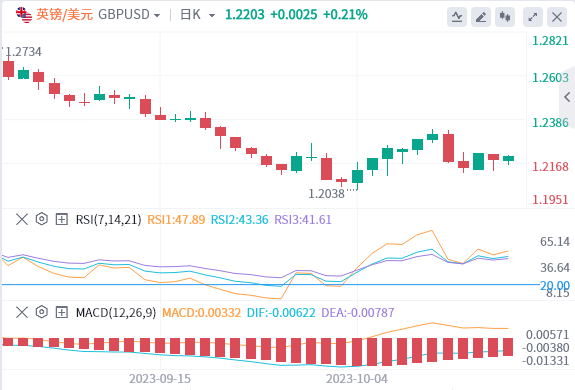This screenshot has height=390, width=575.
Task: Click the current price 1.2203
Action: (245, 15)
